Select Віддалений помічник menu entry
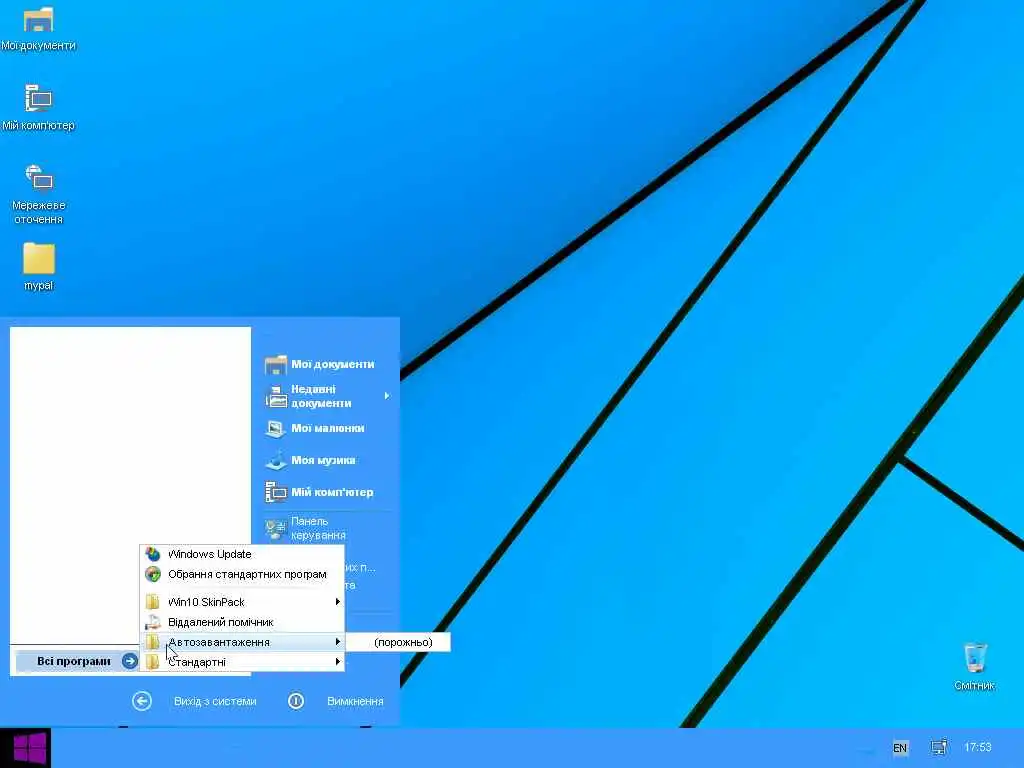 (242, 622)
